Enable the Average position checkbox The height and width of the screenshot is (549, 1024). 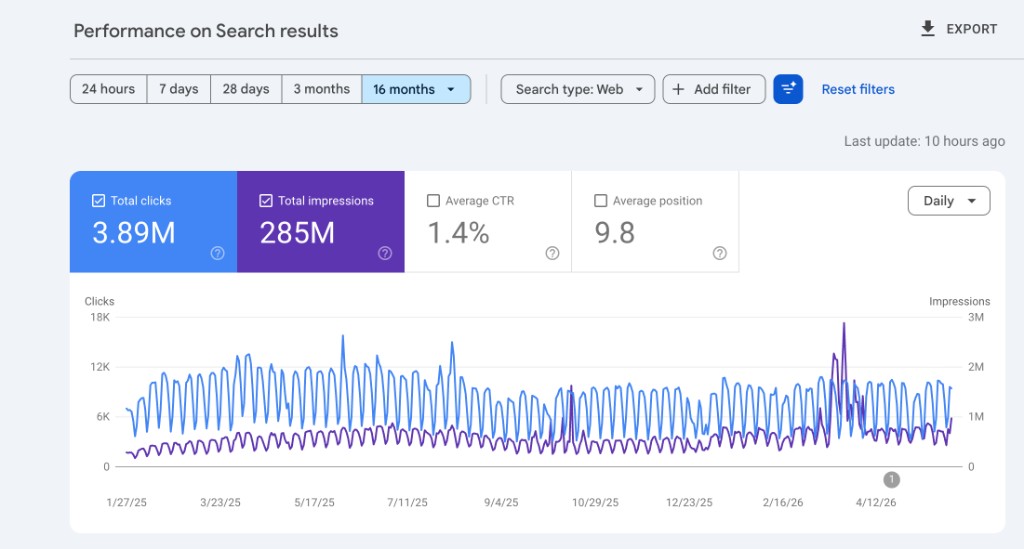[600, 200]
